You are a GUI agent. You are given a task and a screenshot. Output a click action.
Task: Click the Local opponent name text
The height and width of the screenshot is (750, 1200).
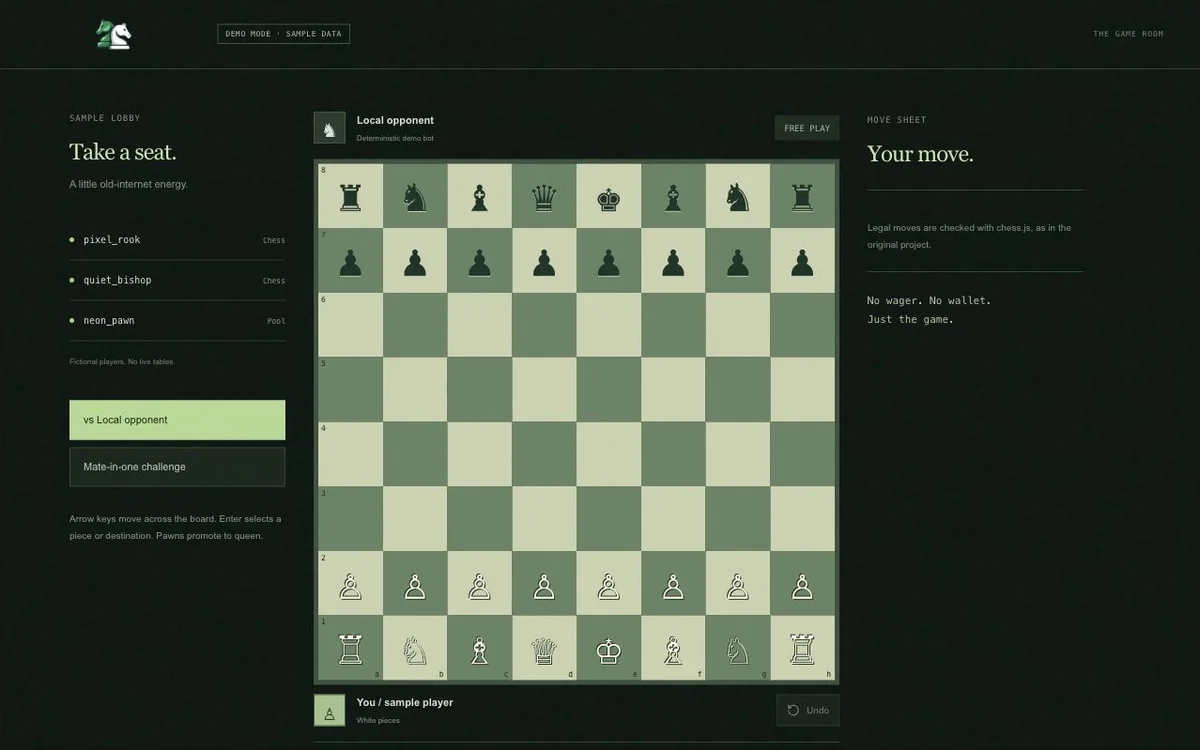pos(395,120)
